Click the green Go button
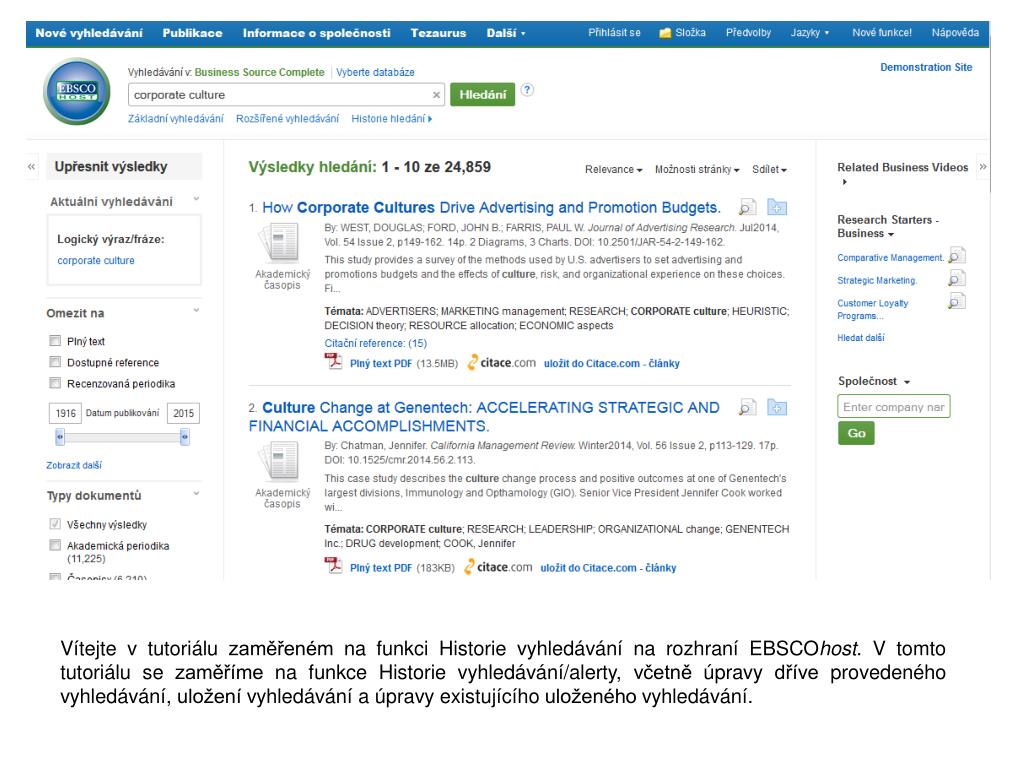Viewport: 1024px width, 768px height. pos(856,433)
